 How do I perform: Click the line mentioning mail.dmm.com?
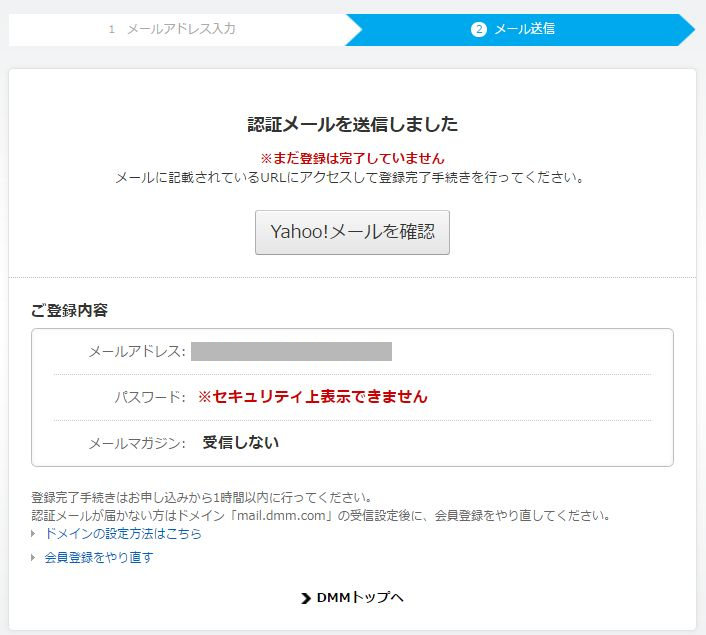tap(321, 516)
